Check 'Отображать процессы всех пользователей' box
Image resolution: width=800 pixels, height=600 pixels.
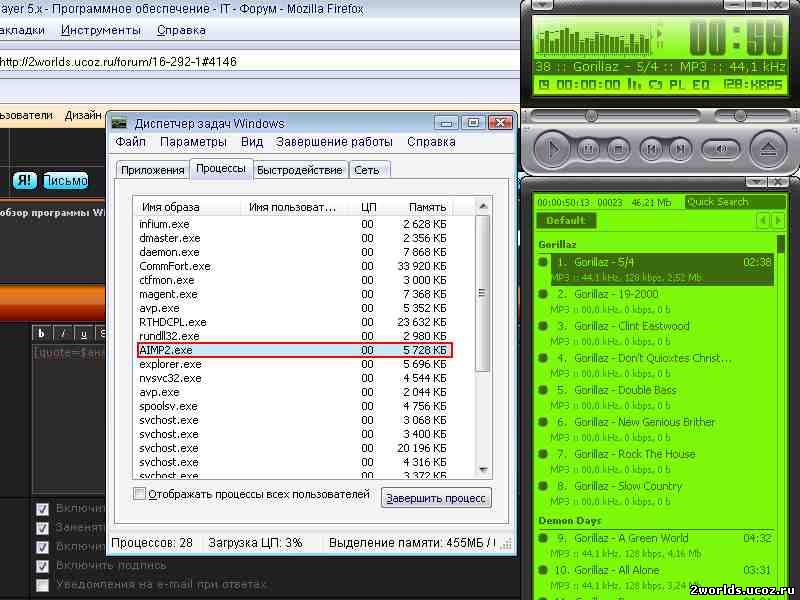point(139,494)
